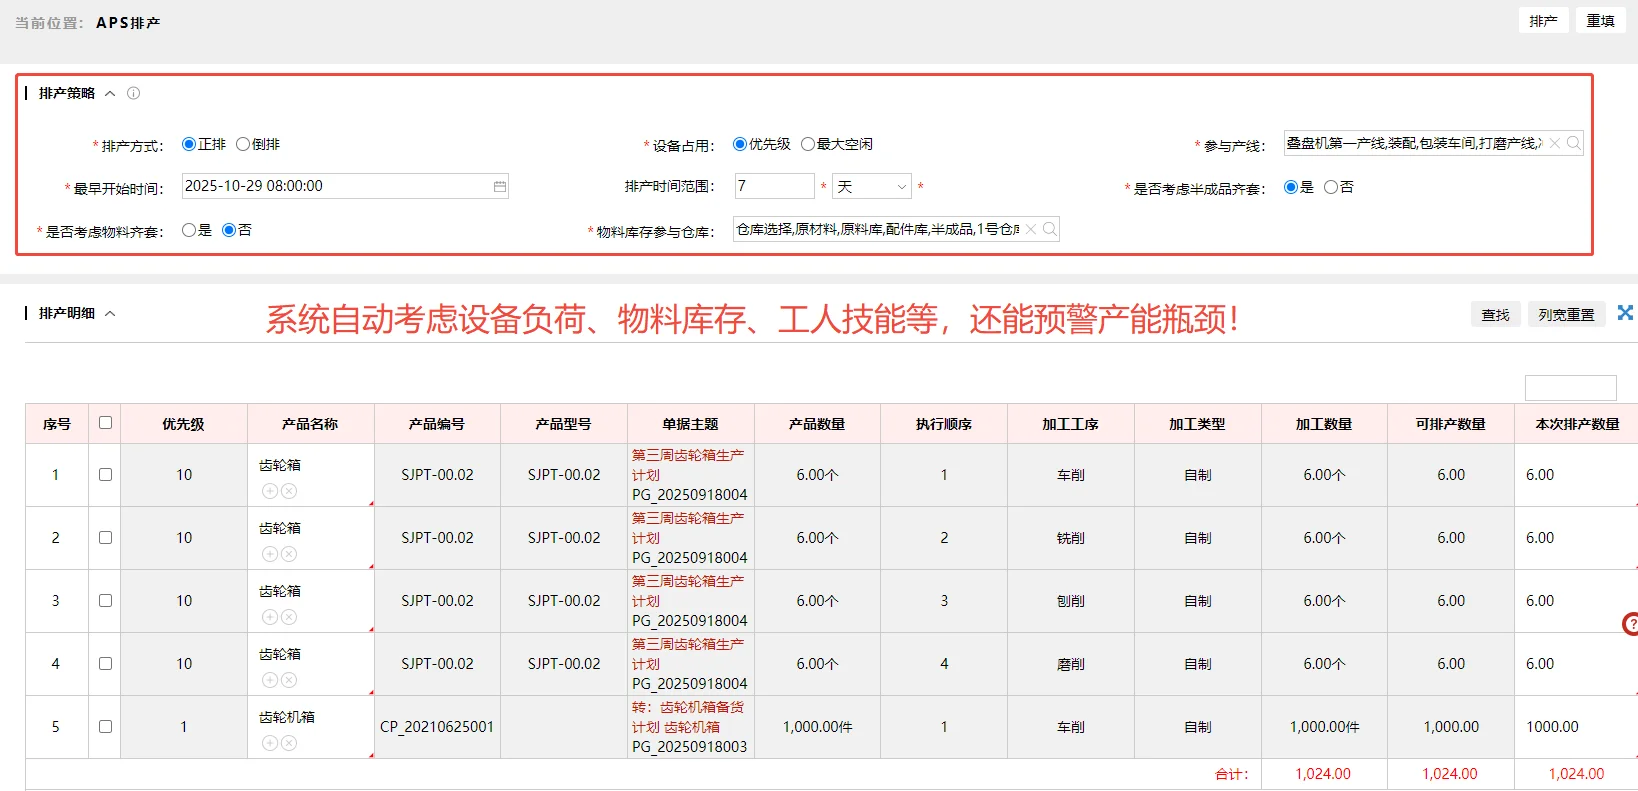Click the 列宽重置 button
The image size is (1638, 791).
[x=1566, y=314]
